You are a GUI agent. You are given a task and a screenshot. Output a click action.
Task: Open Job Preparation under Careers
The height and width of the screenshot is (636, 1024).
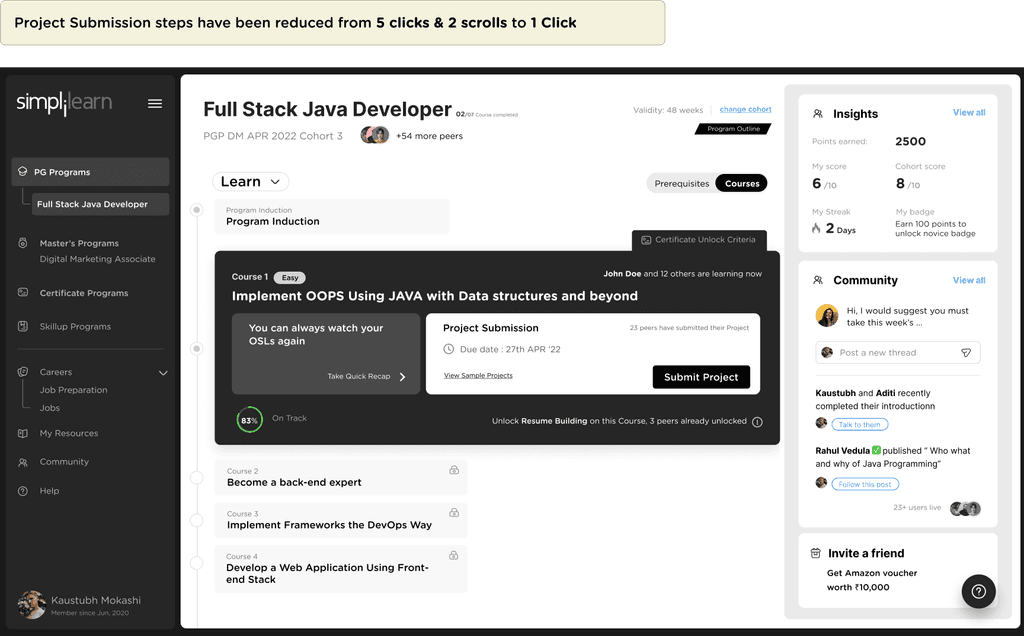(73, 390)
